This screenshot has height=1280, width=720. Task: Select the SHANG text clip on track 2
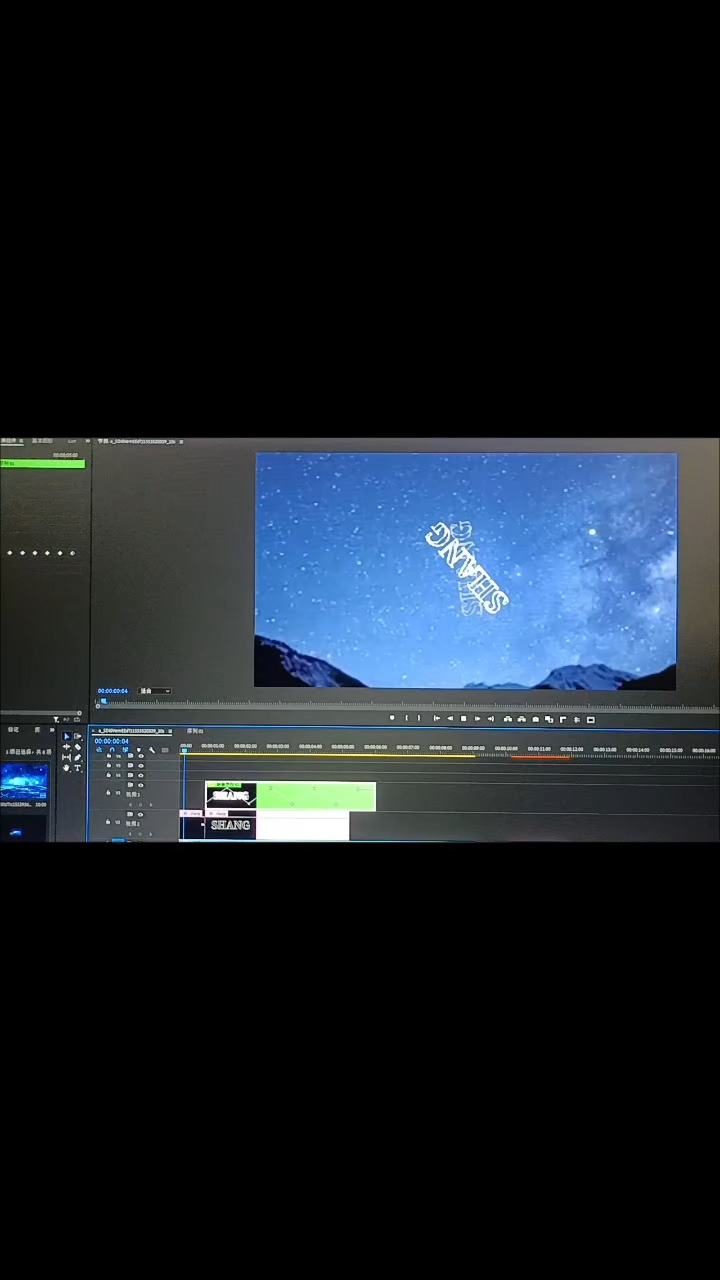[x=231, y=826]
